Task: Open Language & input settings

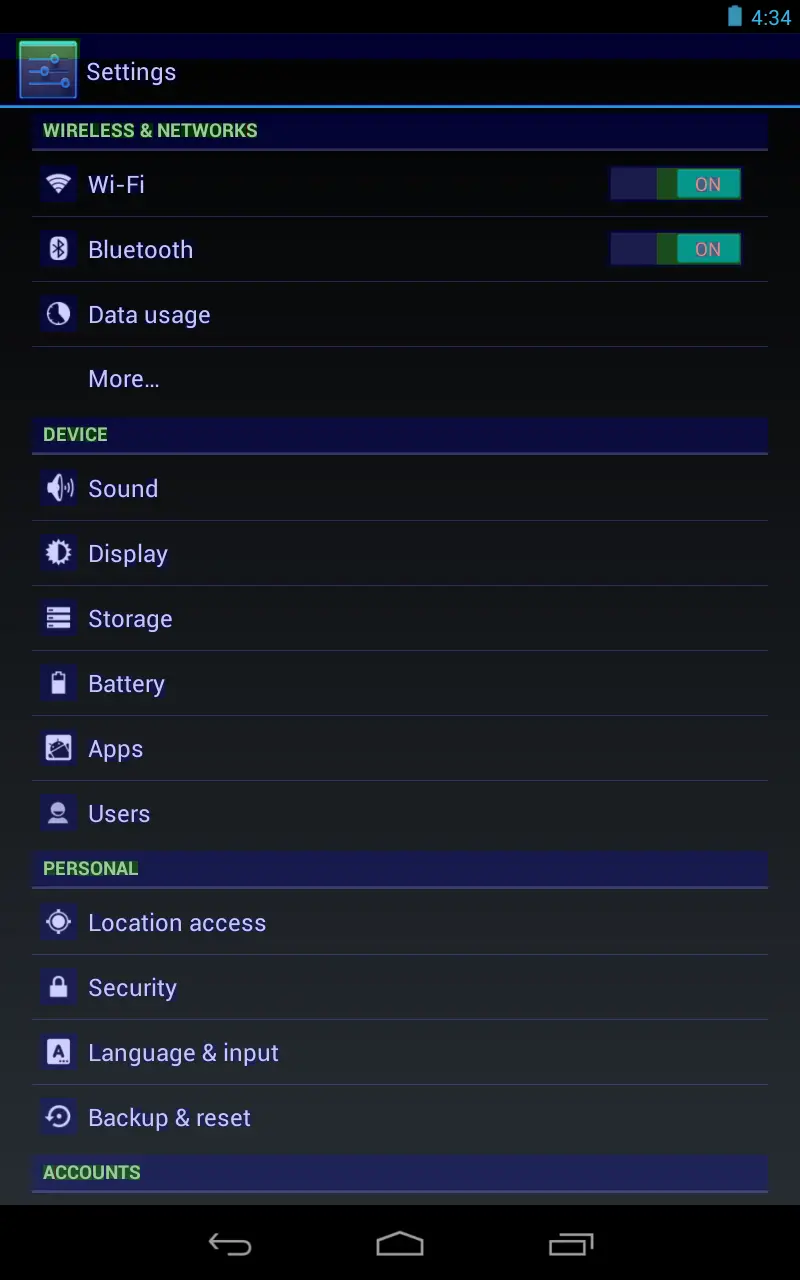Action: [x=184, y=1052]
